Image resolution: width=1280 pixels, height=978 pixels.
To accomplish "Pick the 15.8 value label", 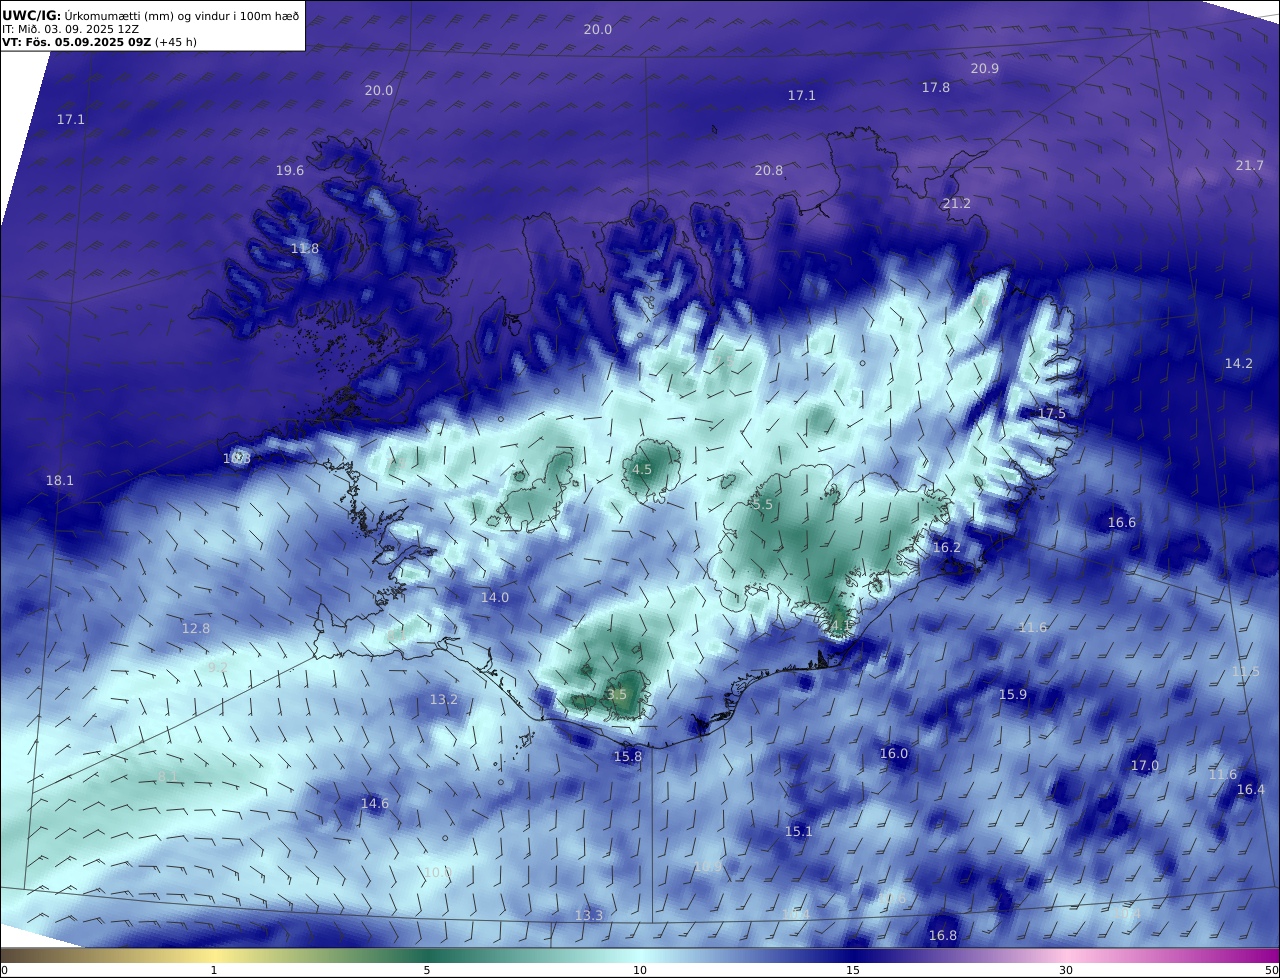I will click(627, 757).
